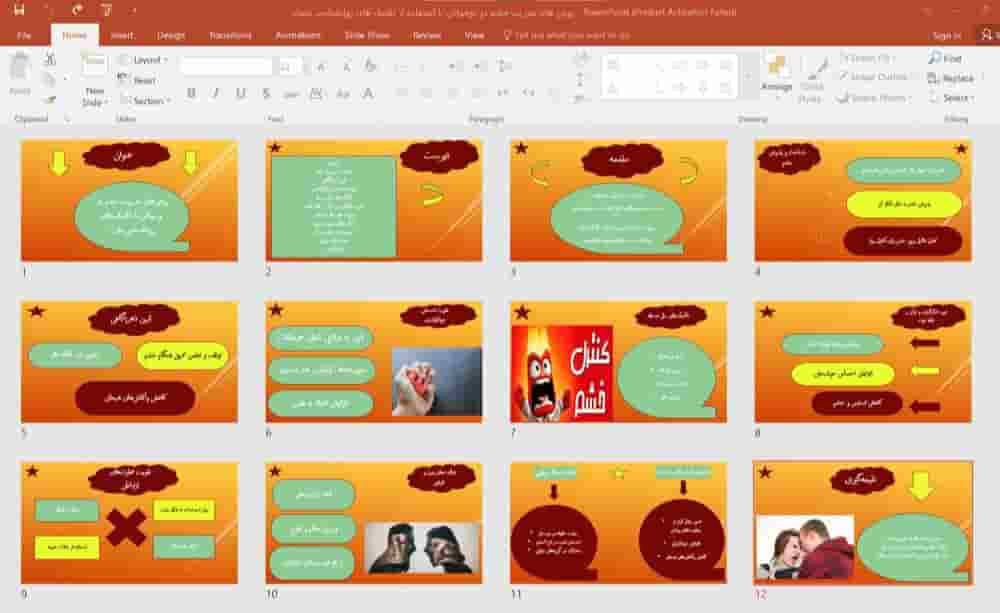Click the Font Color button
Image resolution: width=1000 pixels, height=613 pixels.
[368, 94]
